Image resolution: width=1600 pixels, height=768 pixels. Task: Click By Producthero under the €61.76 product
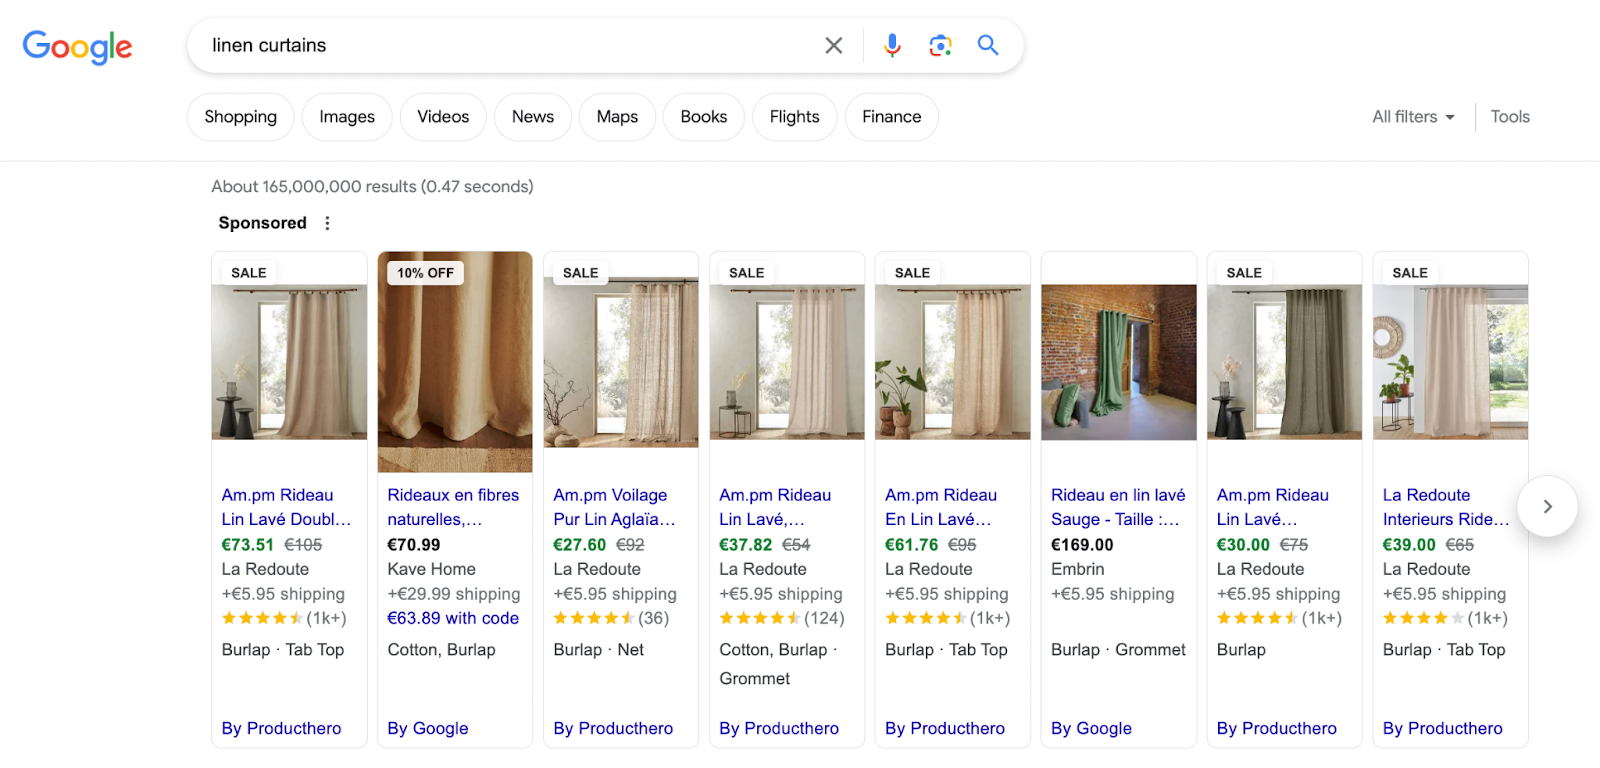945,728
